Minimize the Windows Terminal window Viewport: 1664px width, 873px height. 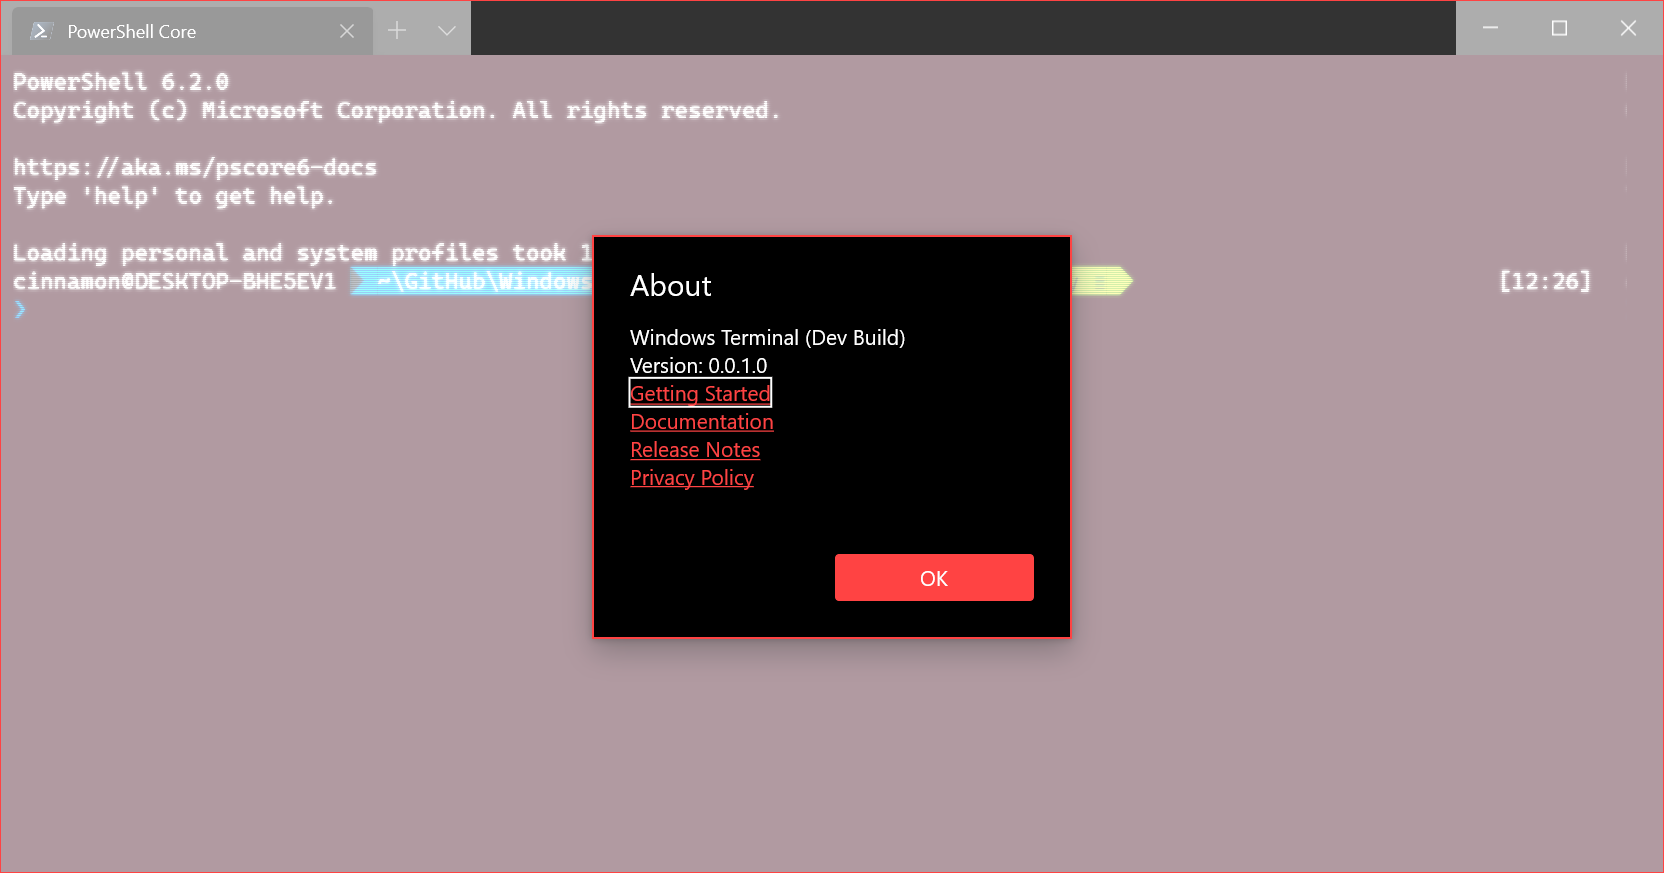coord(1490,28)
